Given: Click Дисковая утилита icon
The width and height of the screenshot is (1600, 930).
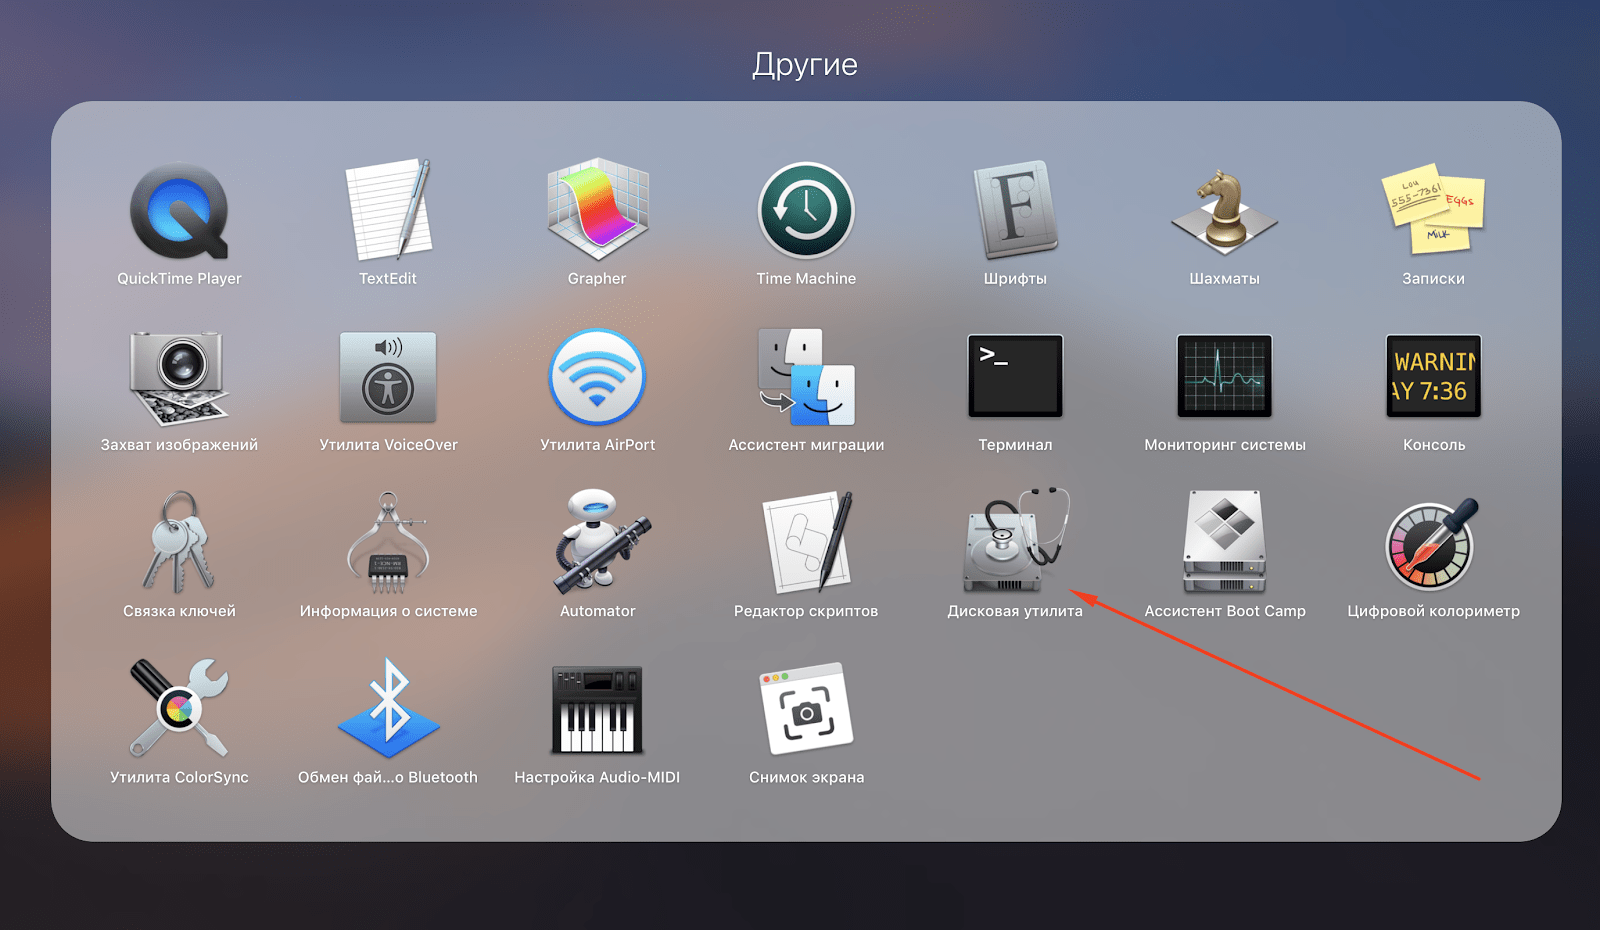Looking at the screenshot, I should (1015, 543).
